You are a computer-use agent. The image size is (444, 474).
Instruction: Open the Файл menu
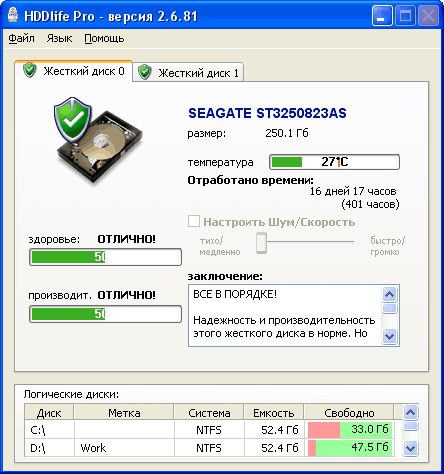click(x=21, y=38)
